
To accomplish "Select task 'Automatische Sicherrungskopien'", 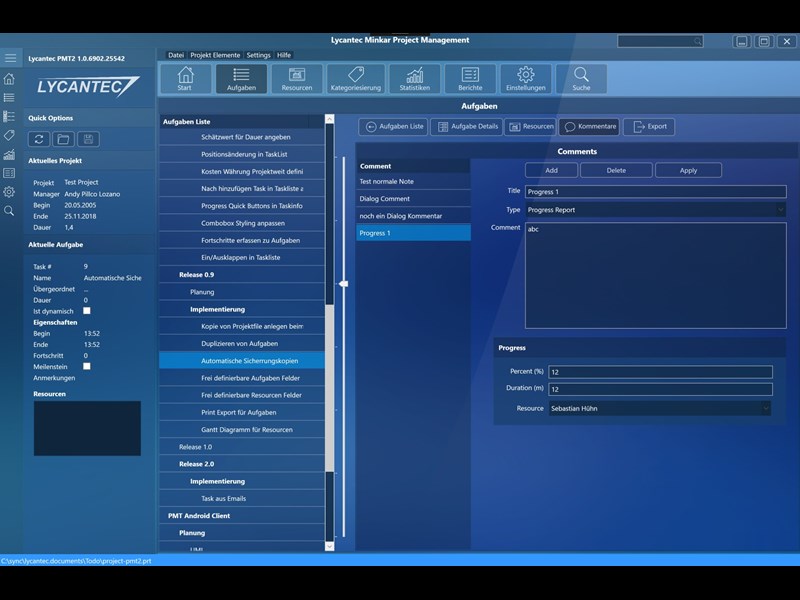I will pos(242,361).
